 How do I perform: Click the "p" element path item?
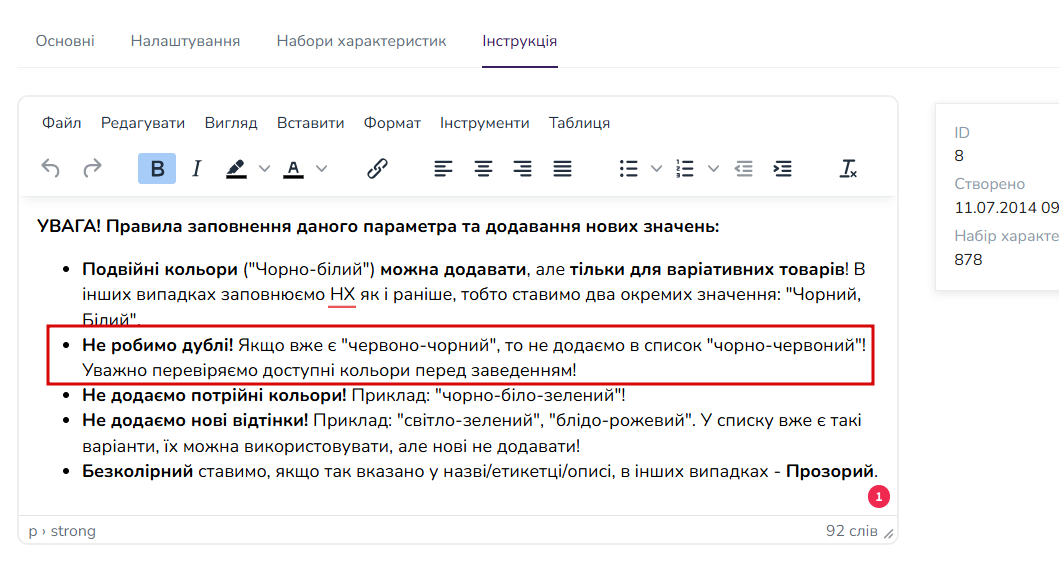32,532
